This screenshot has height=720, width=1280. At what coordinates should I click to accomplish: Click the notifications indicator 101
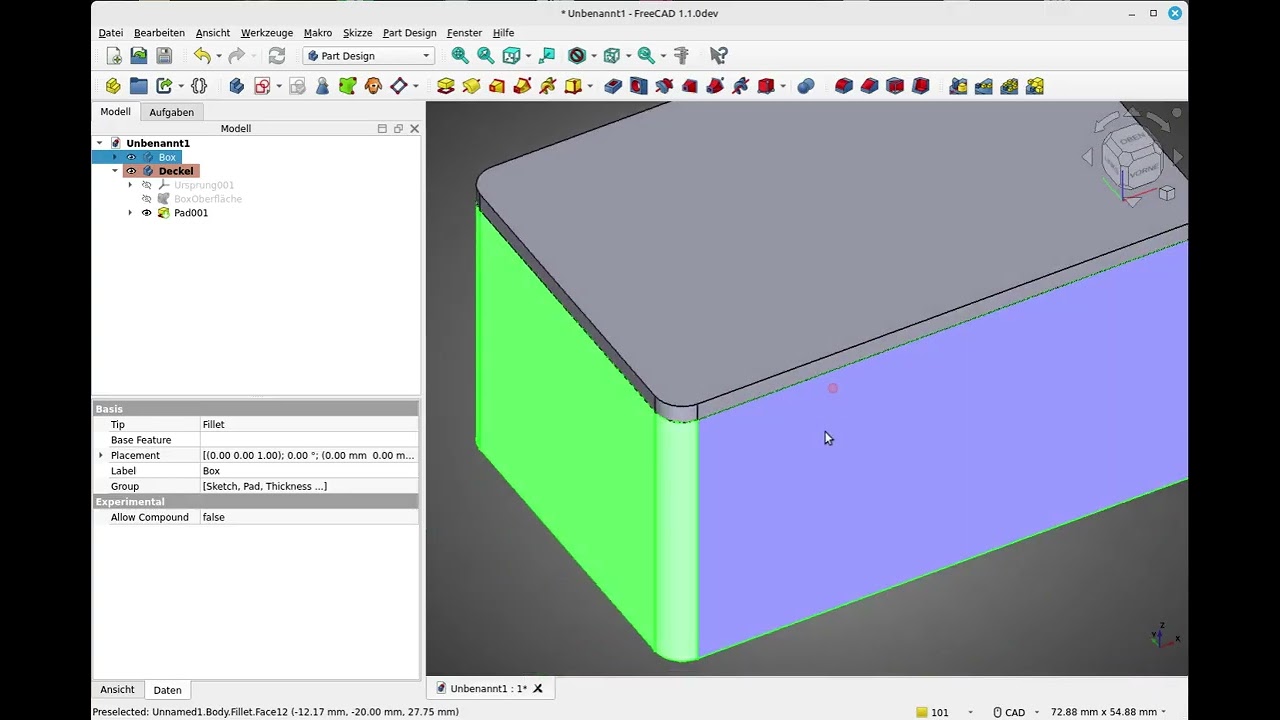933,712
